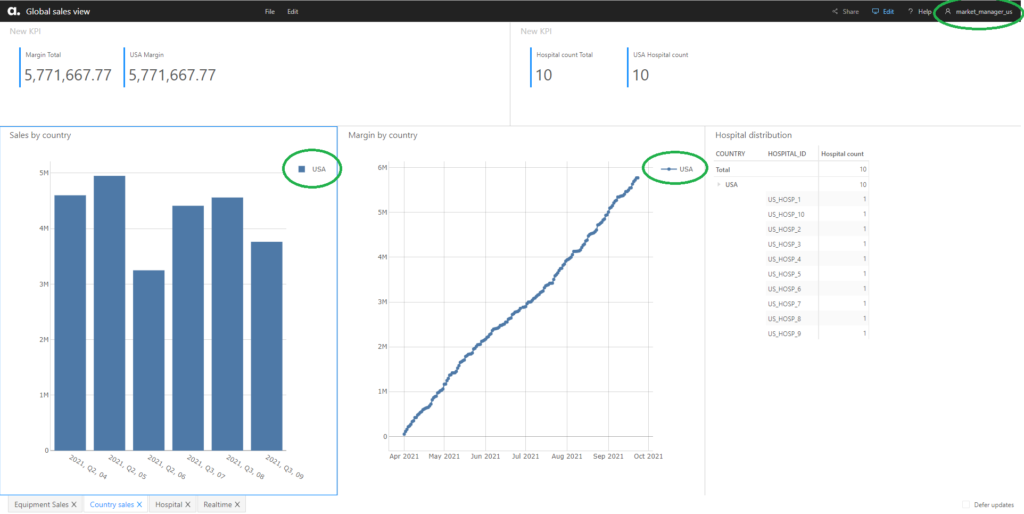Click the Hospital count column header

coord(842,154)
